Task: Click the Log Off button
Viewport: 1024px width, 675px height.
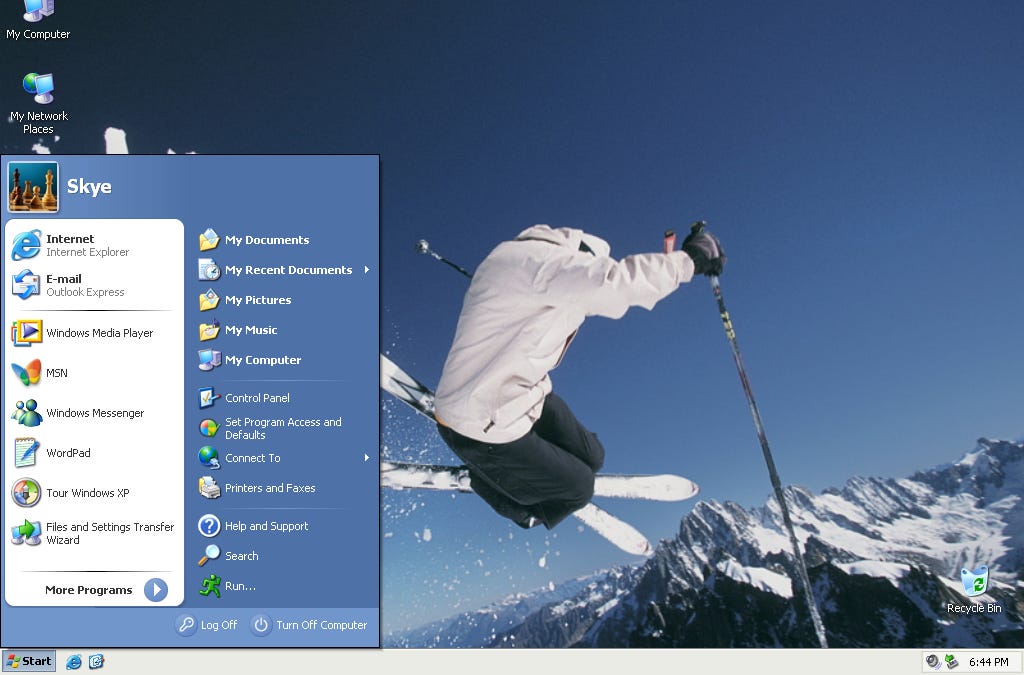Action: [x=207, y=625]
